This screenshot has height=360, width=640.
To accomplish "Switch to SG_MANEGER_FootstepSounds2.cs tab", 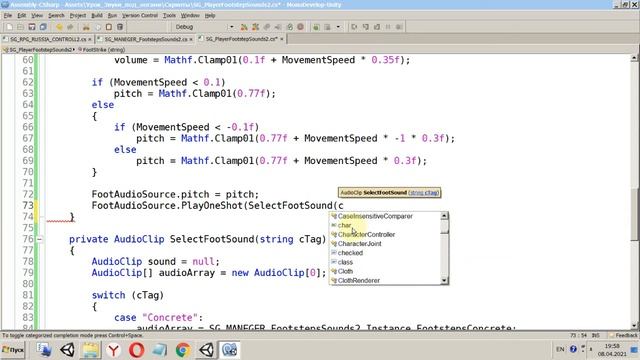I will [x=146, y=39].
